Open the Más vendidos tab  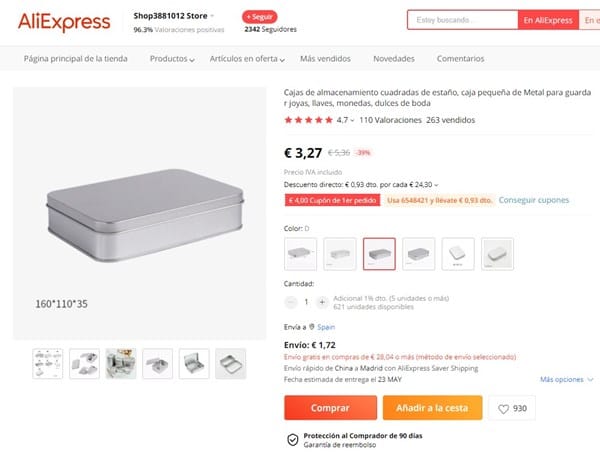click(x=323, y=59)
